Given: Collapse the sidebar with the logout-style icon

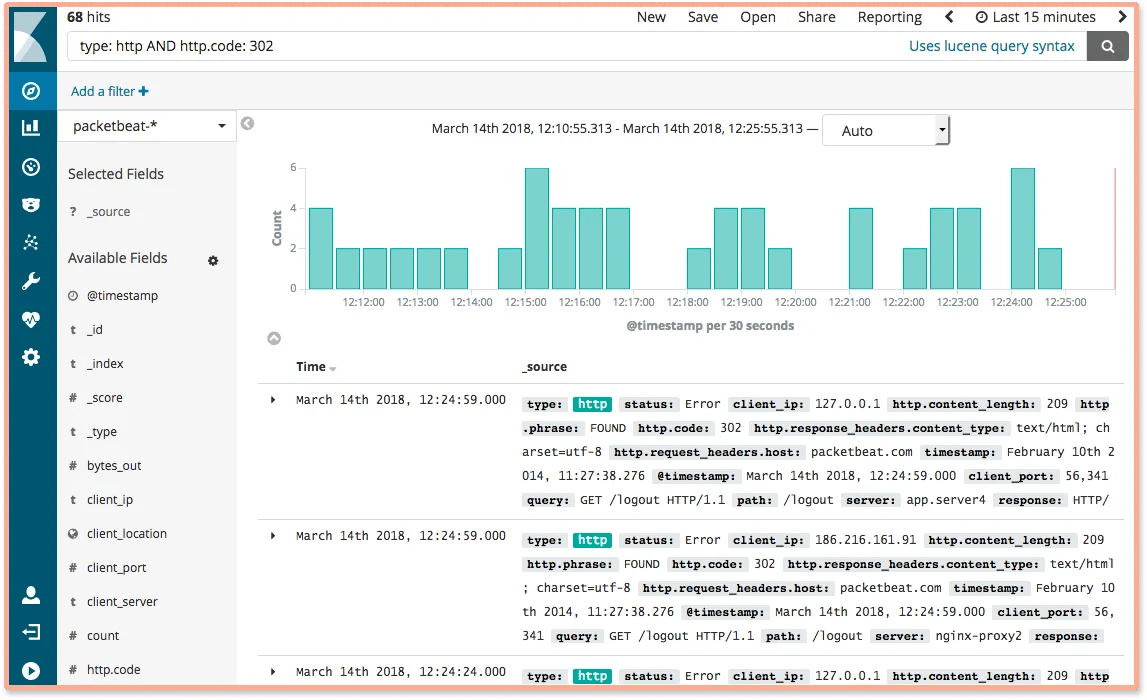Looking at the screenshot, I should click(x=31, y=632).
